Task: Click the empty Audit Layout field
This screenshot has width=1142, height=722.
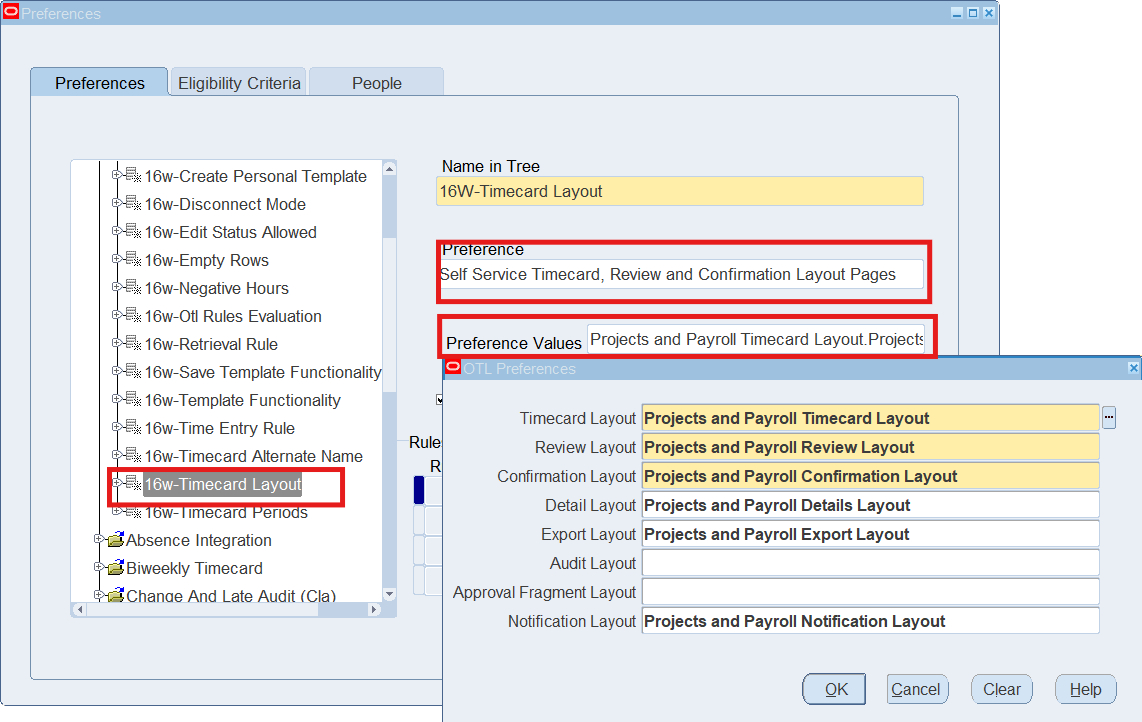Action: 870,563
